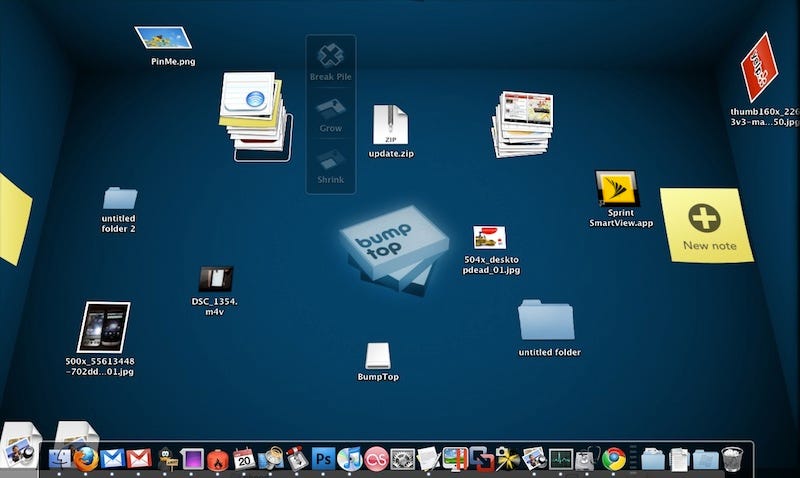The height and width of the screenshot is (478, 800).
Task: Click the 'BumpTop' drive label
Action: (x=378, y=376)
